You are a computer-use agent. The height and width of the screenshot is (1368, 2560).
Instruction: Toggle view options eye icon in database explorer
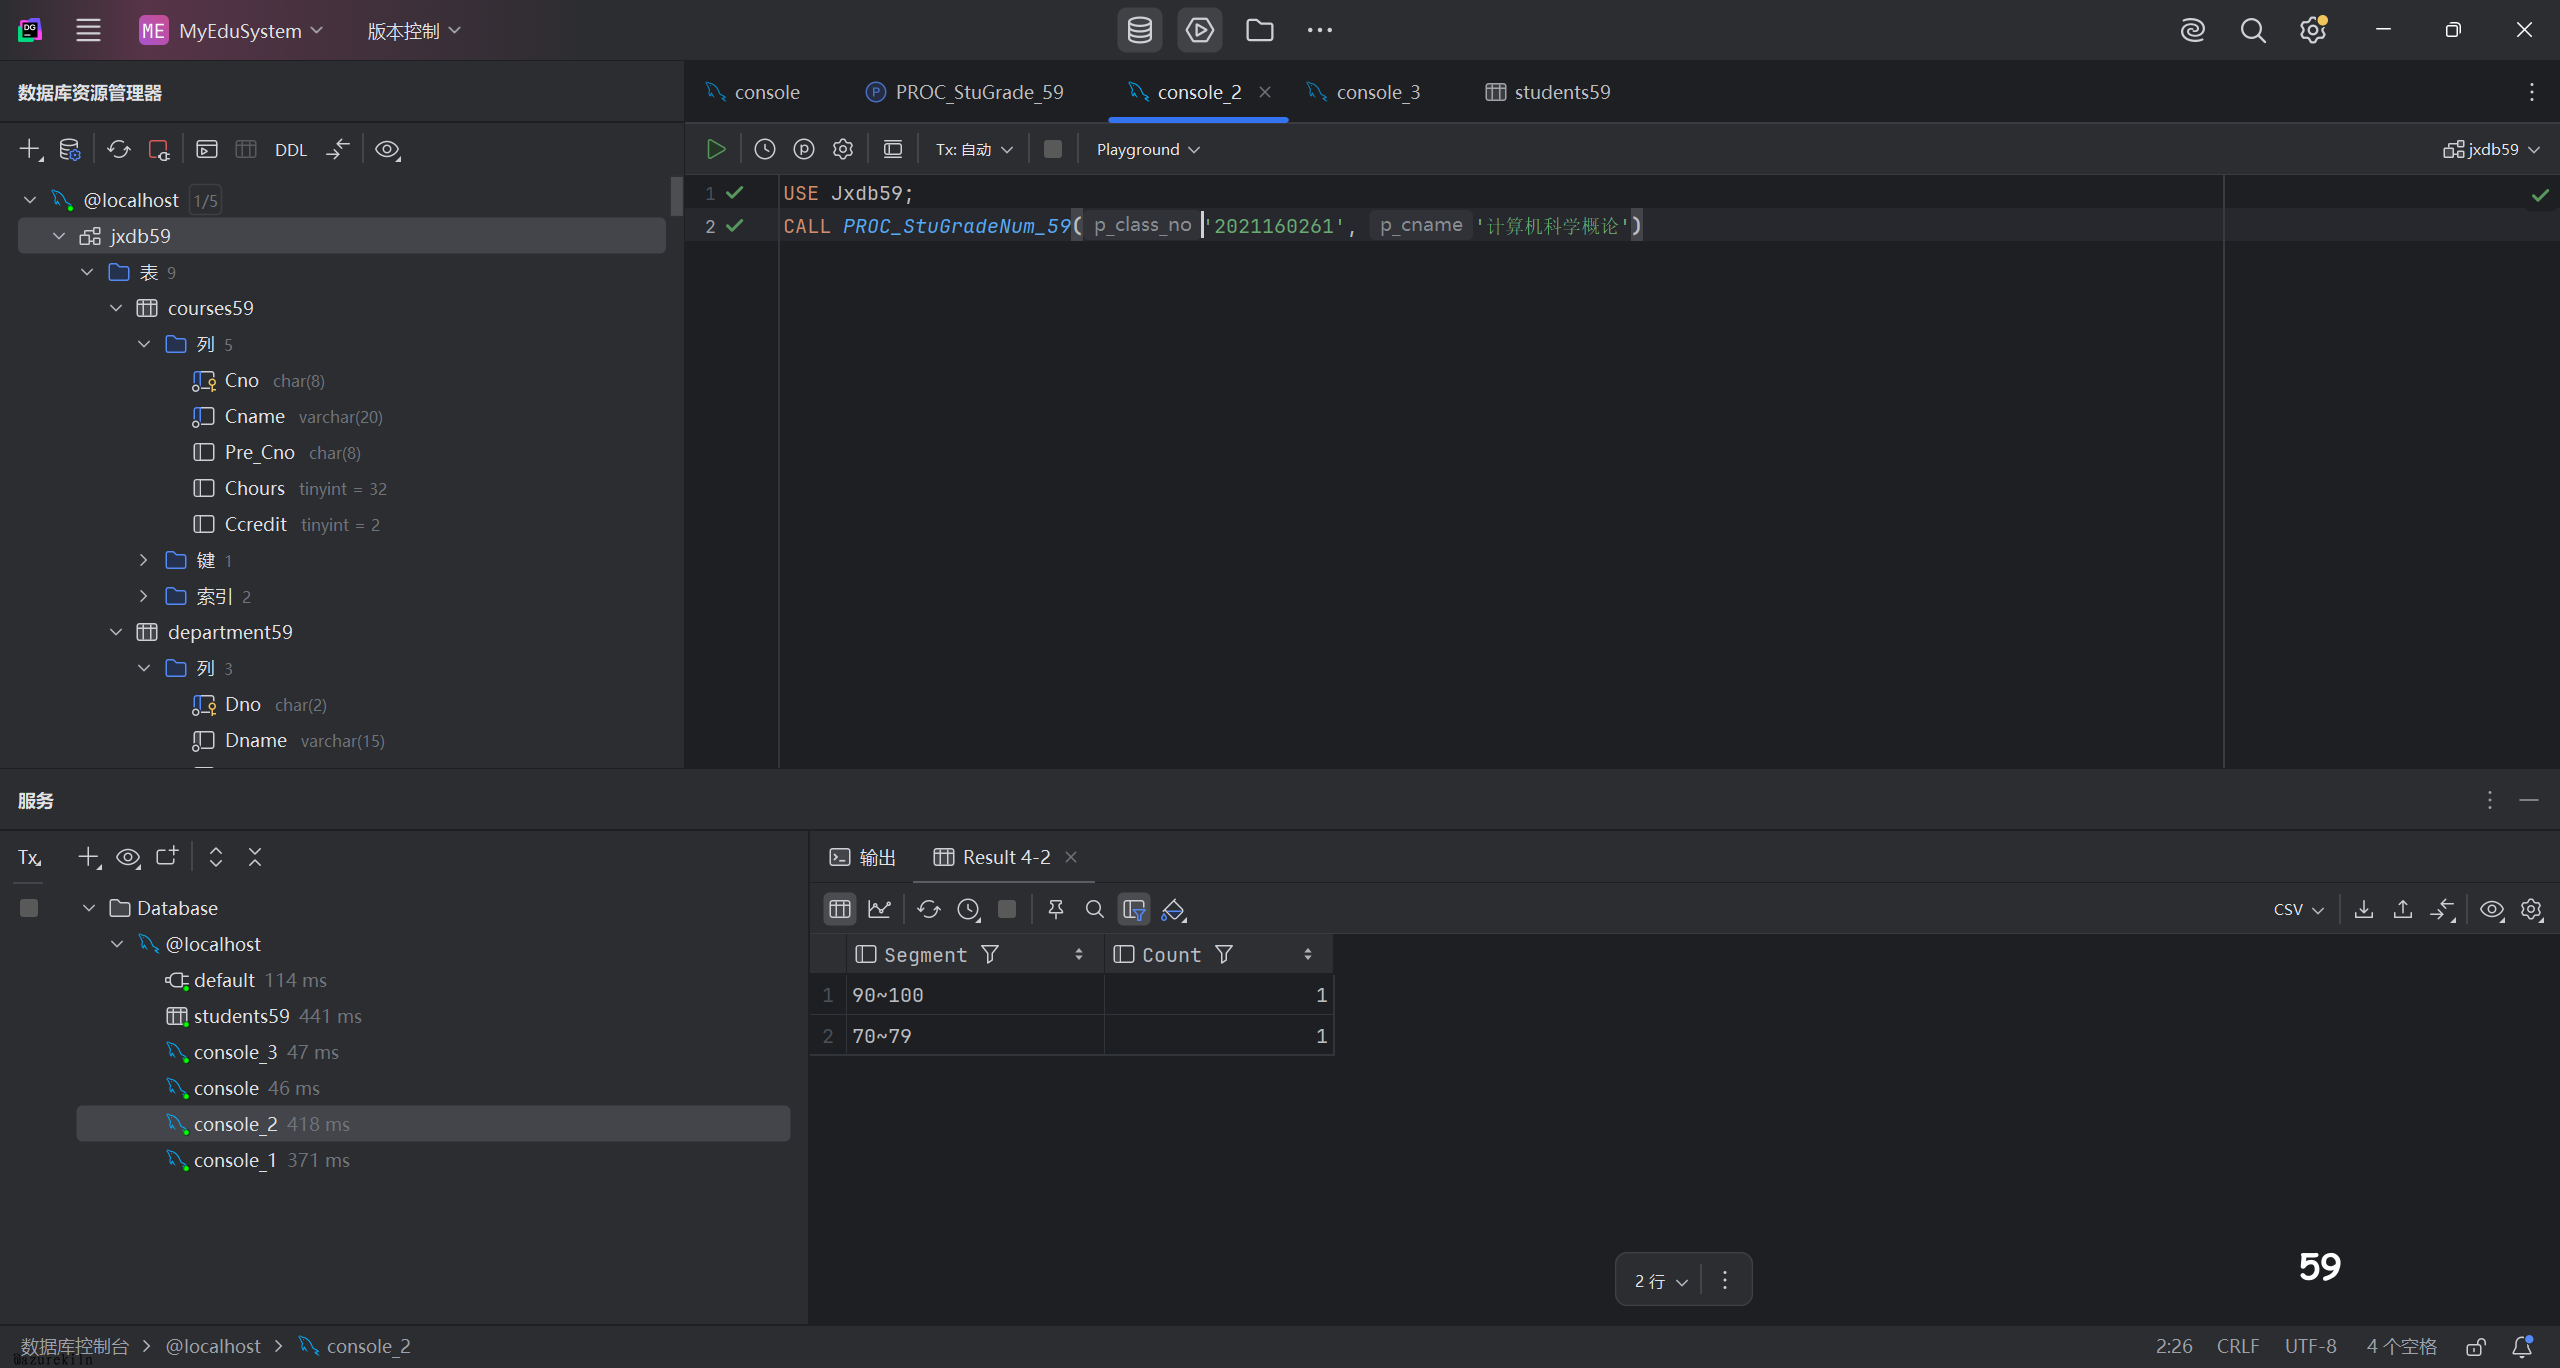tap(387, 149)
